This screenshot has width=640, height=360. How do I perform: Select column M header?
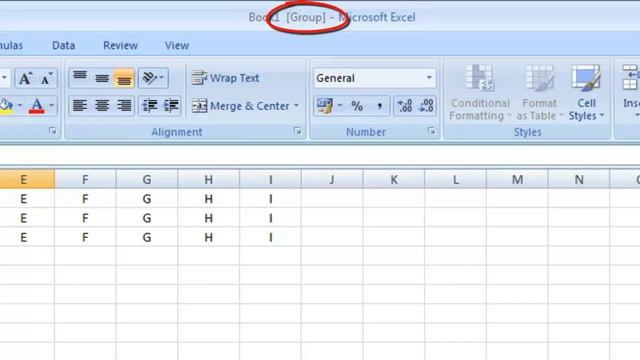(517, 179)
